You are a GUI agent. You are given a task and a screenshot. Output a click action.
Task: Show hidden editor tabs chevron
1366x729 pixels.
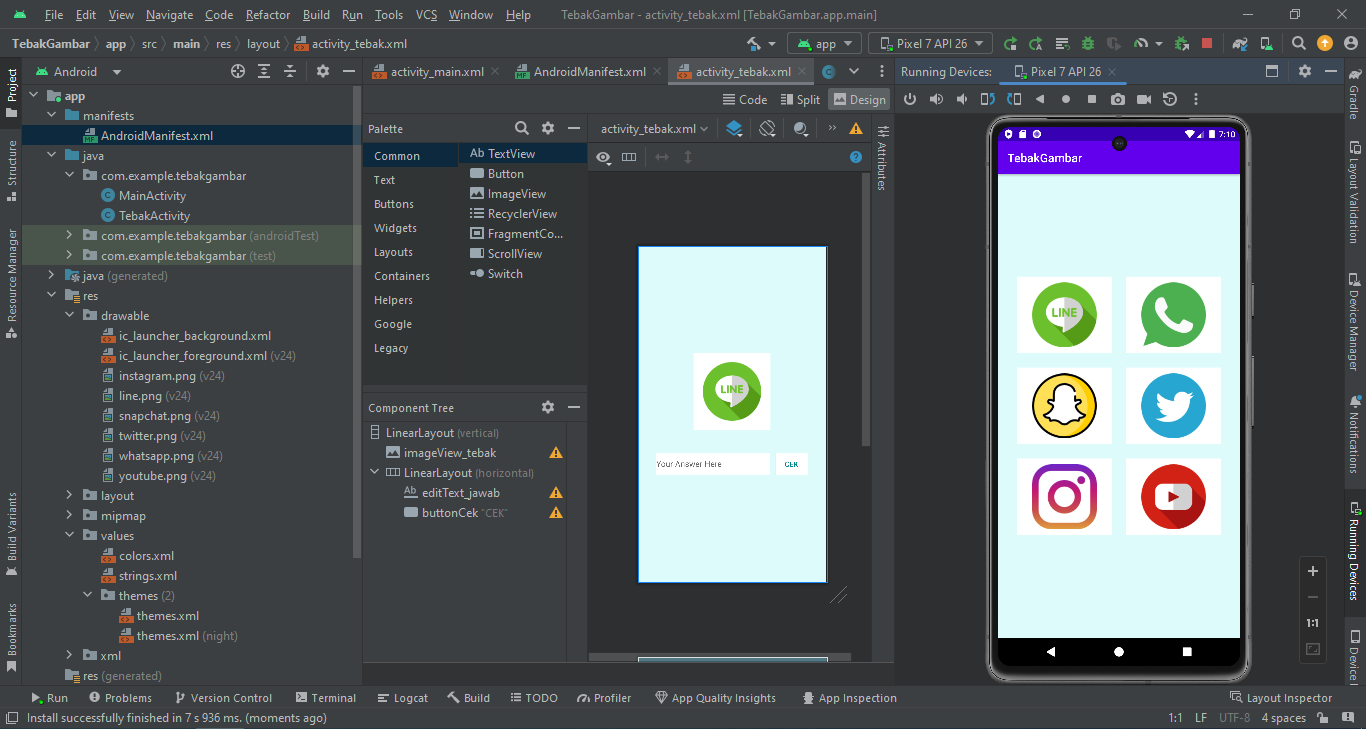click(x=854, y=72)
